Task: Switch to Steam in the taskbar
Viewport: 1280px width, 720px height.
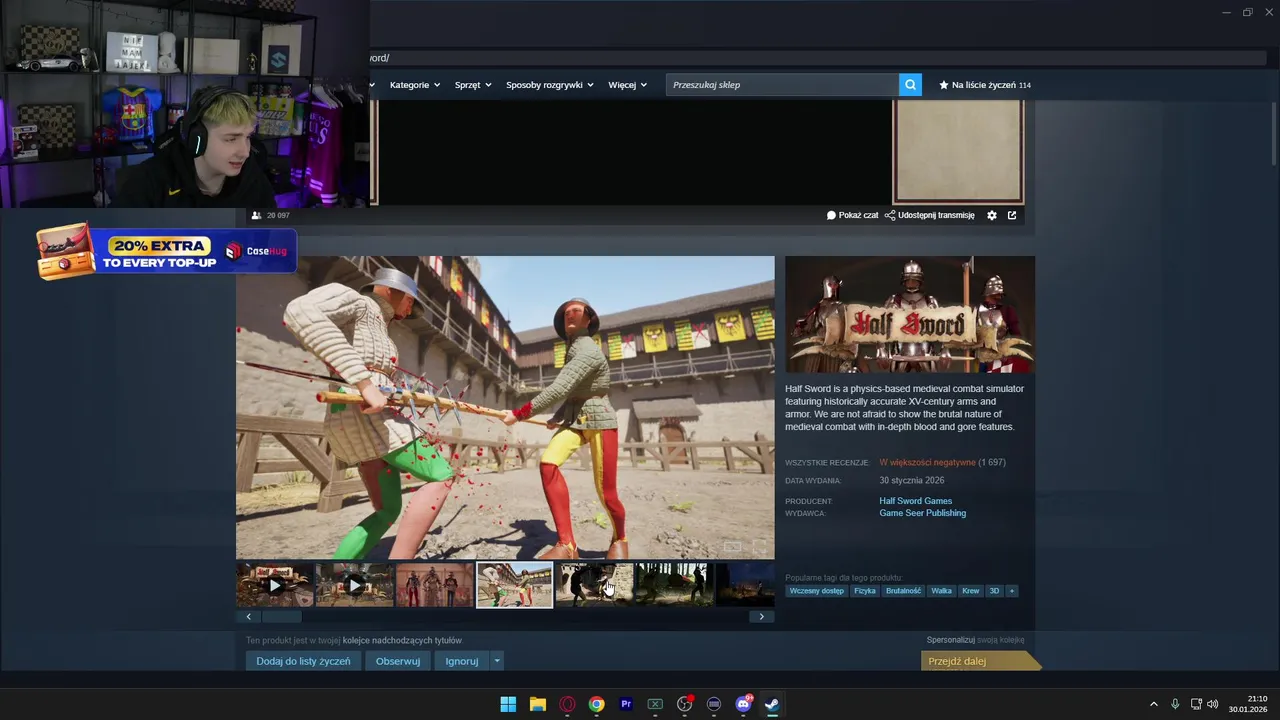Action: point(772,704)
